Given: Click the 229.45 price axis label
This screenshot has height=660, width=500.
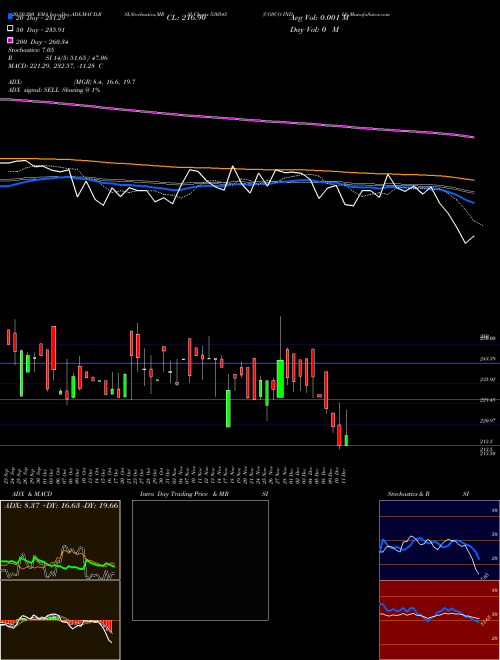Looking at the screenshot, I should [487, 400].
